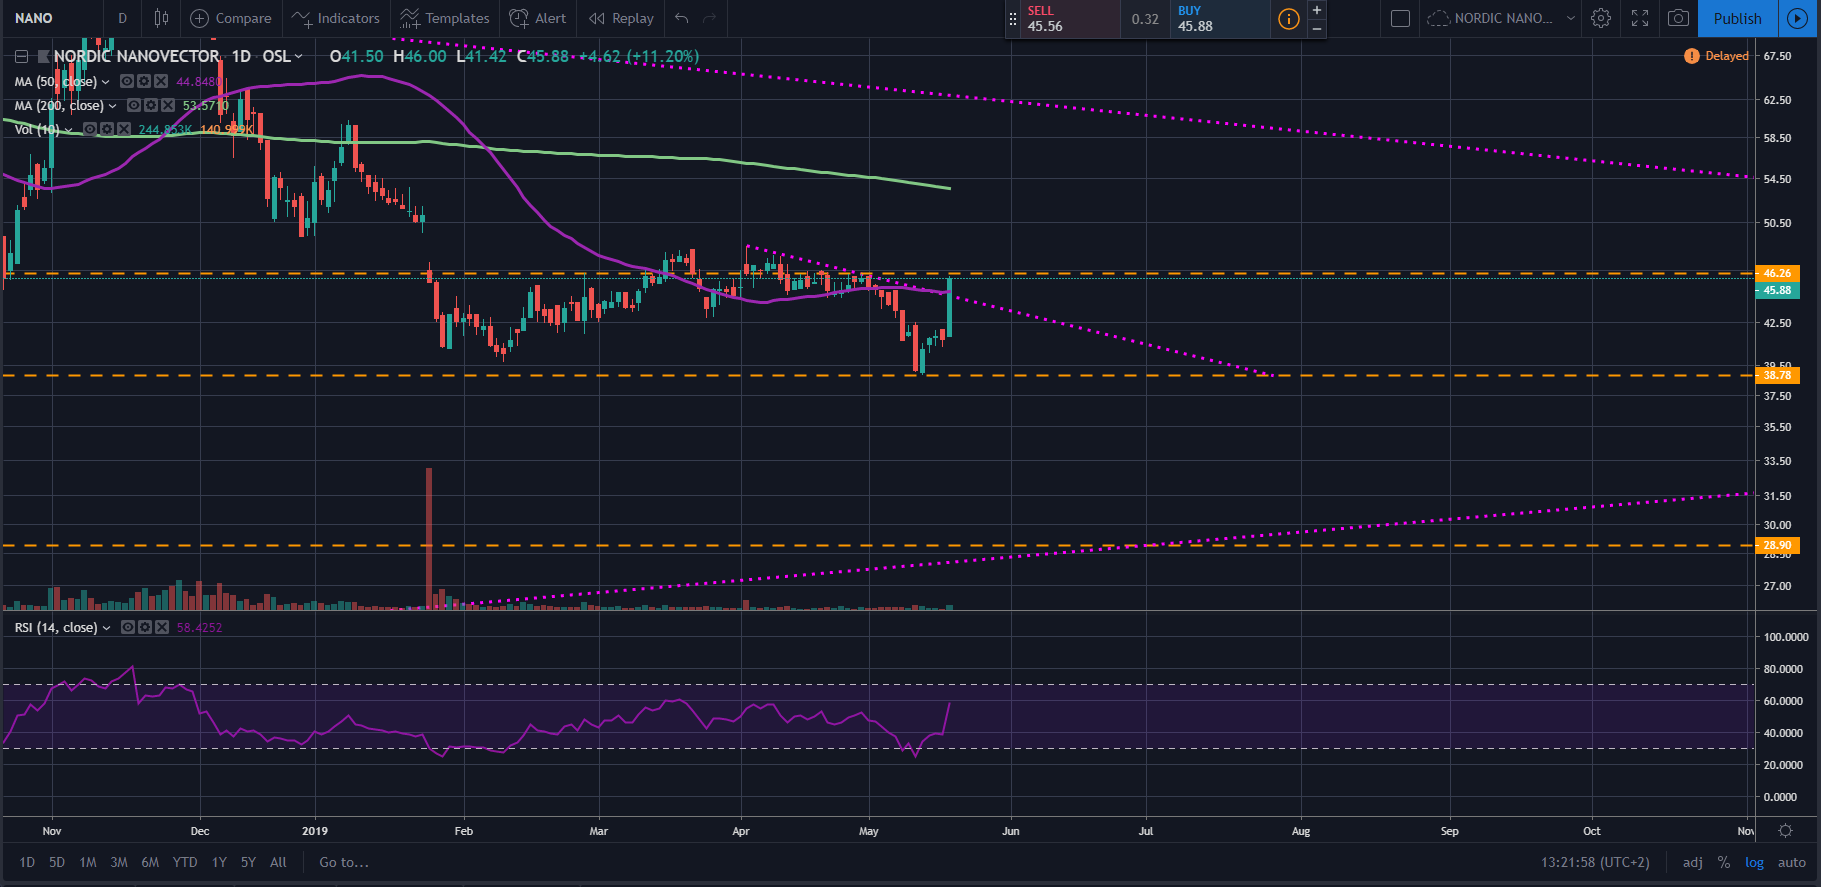The height and width of the screenshot is (887, 1821).
Task: Click the SELL 45.56 button
Action: (x=1069, y=19)
